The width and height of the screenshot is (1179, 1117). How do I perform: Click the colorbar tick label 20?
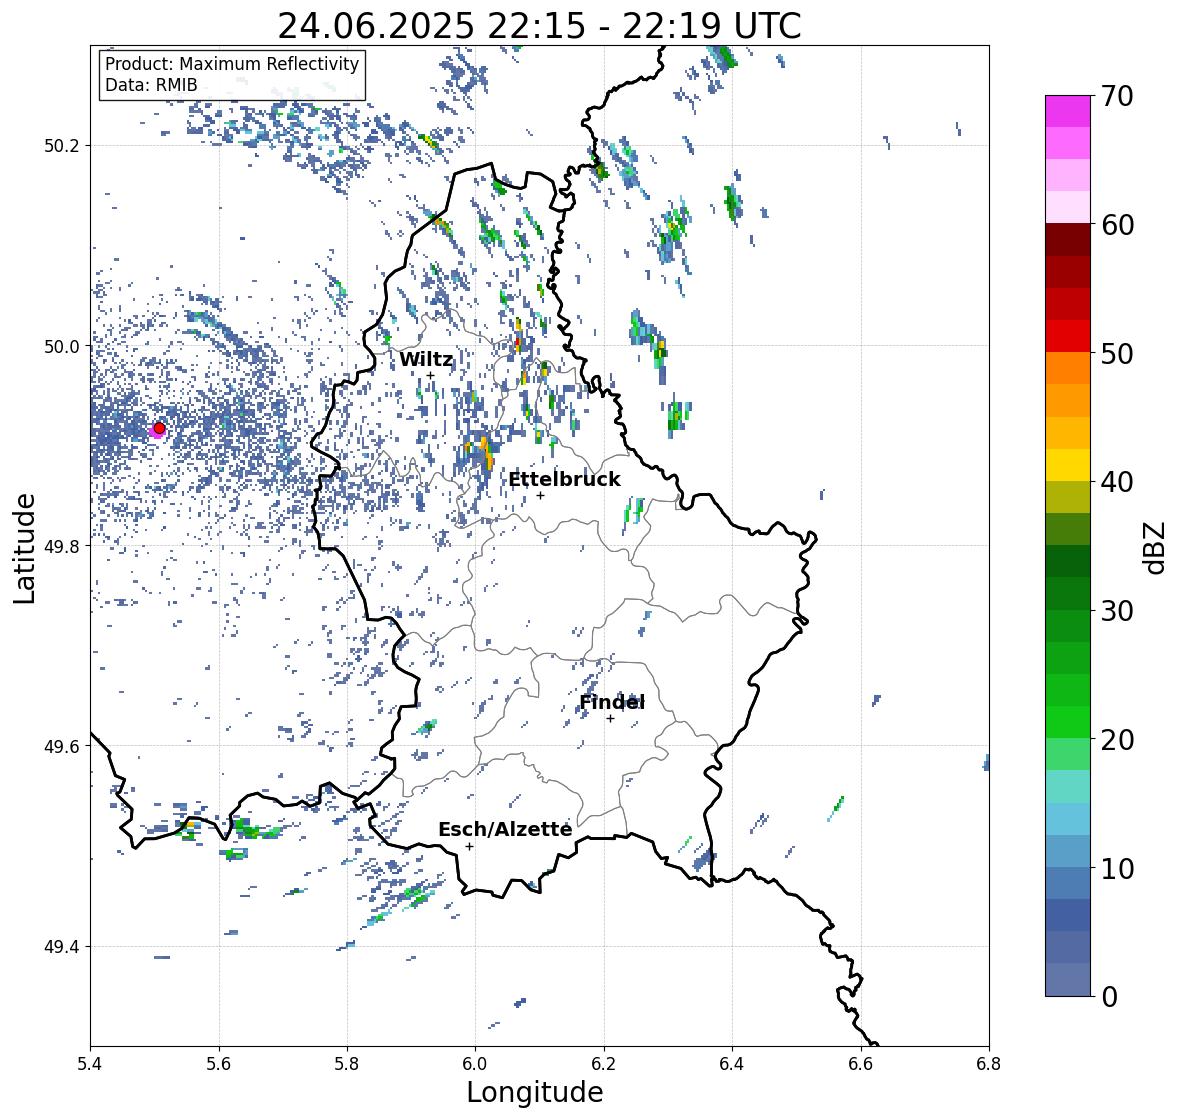coord(1117,740)
